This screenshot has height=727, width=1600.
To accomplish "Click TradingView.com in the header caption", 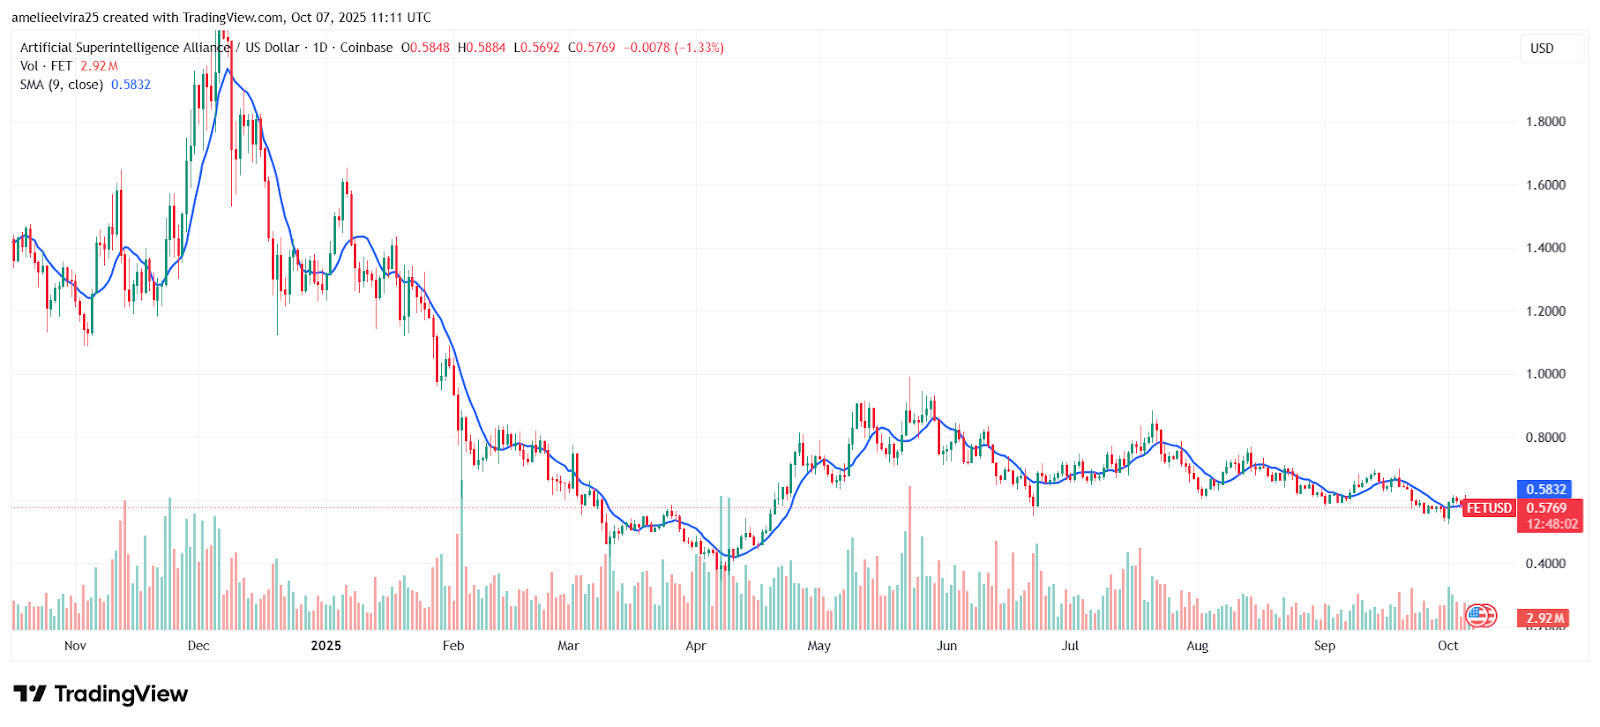I will click(x=233, y=17).
